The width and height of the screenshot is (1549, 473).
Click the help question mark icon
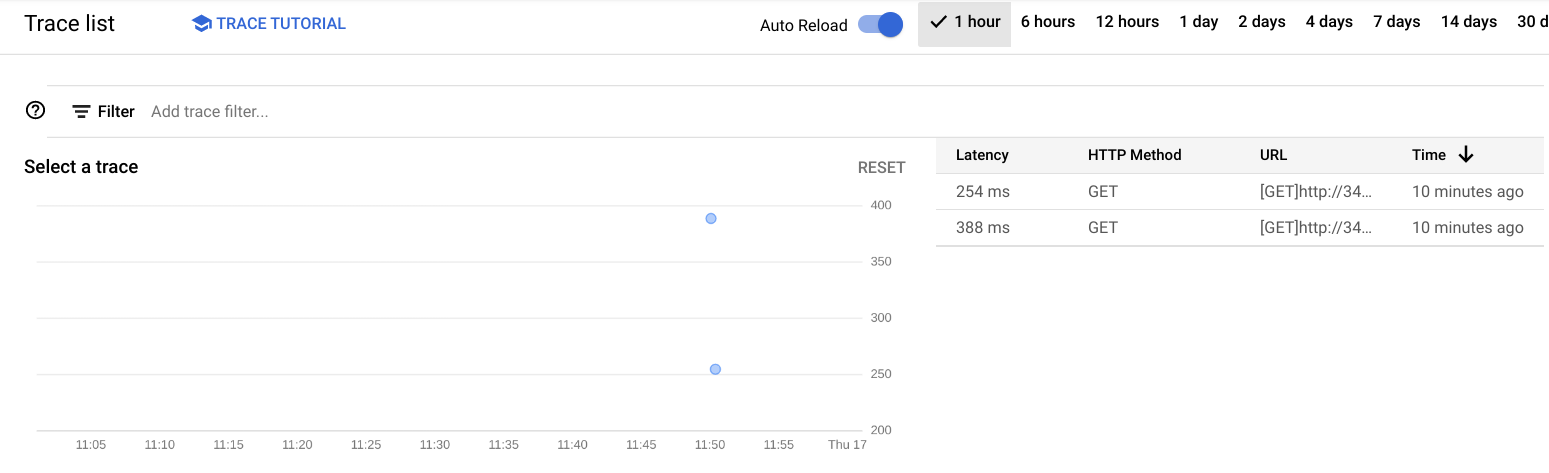tap(35, 111)
